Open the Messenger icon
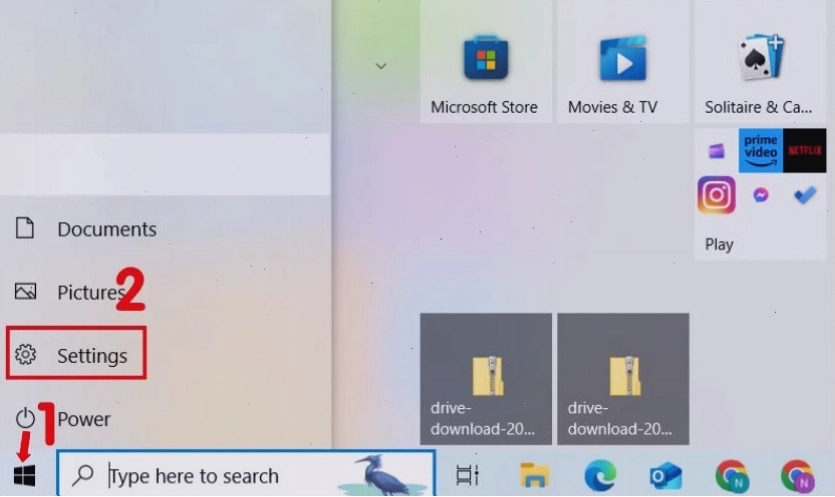Viewport: 835px width, 497px height. coord(760,195)
